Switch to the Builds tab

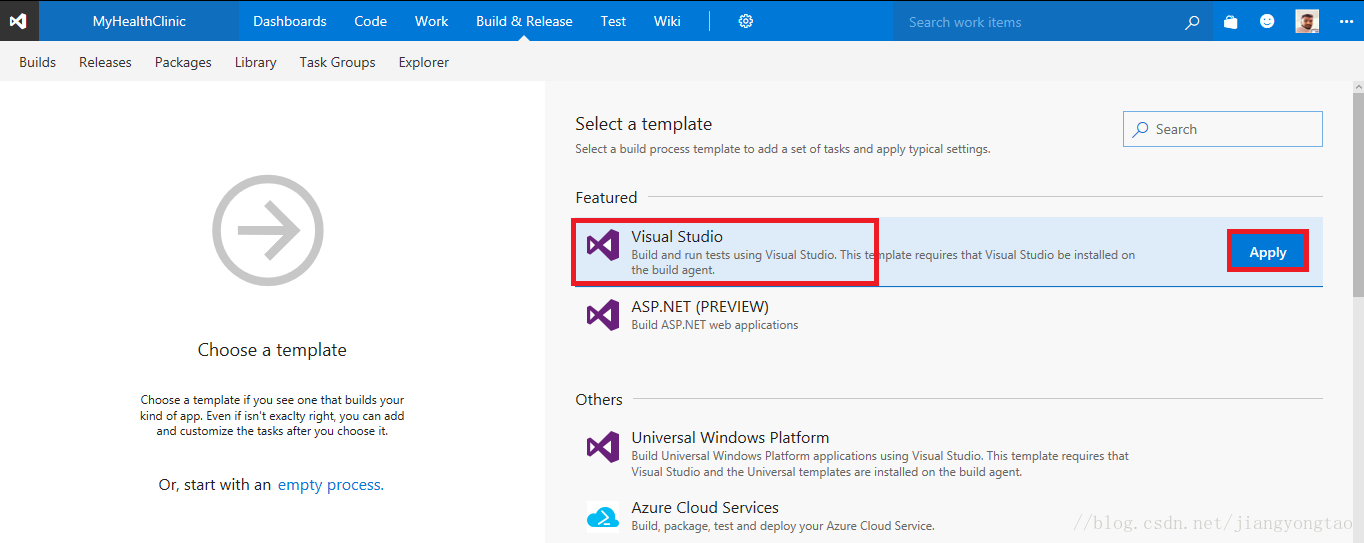click(38, 62)
